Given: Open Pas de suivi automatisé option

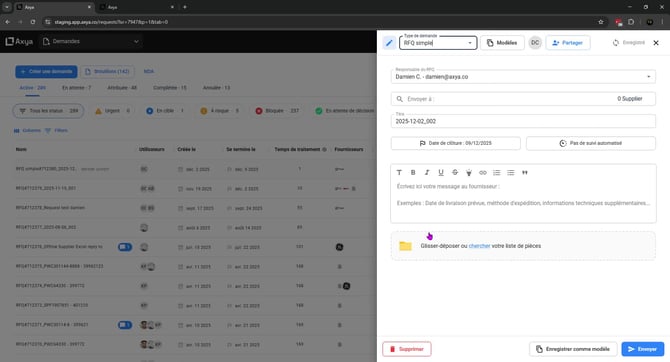Looking at the screenshot, I should point(591,143).
